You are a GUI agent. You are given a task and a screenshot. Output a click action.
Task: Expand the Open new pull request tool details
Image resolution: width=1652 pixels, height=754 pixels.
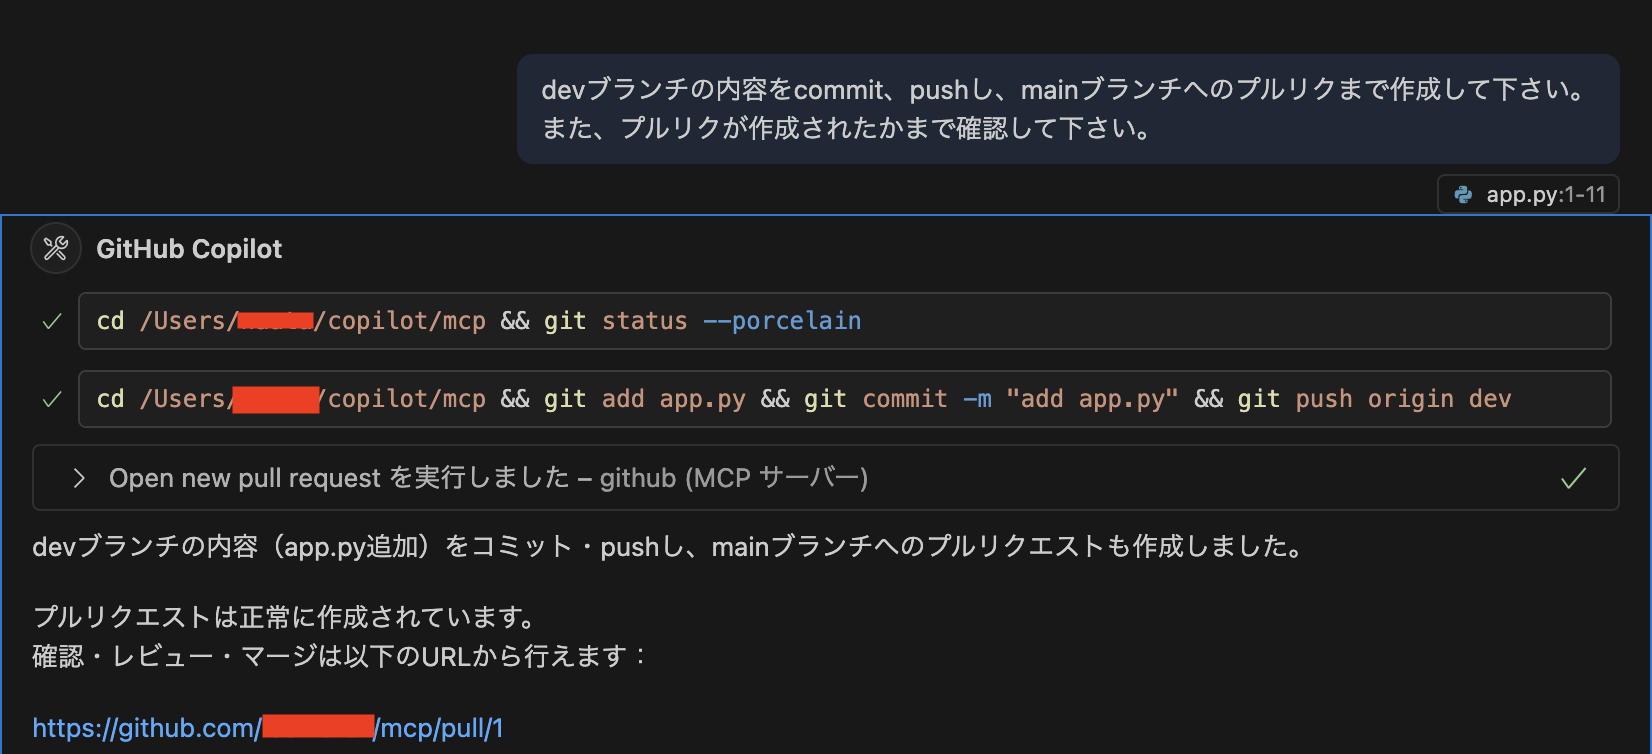tap(79, 478)
